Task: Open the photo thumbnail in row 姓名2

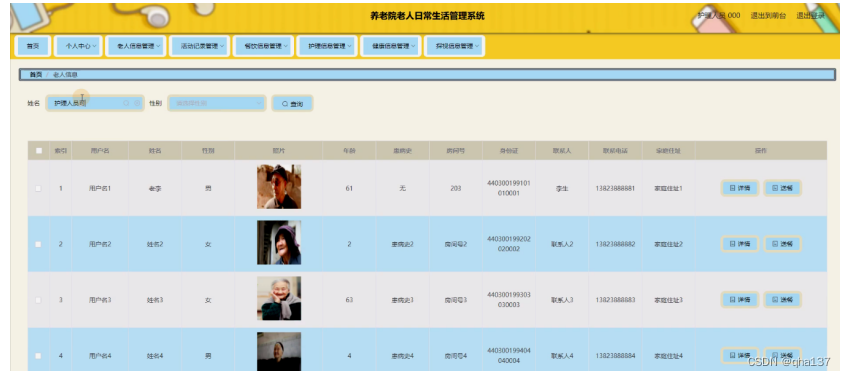Action: point(279,243)
